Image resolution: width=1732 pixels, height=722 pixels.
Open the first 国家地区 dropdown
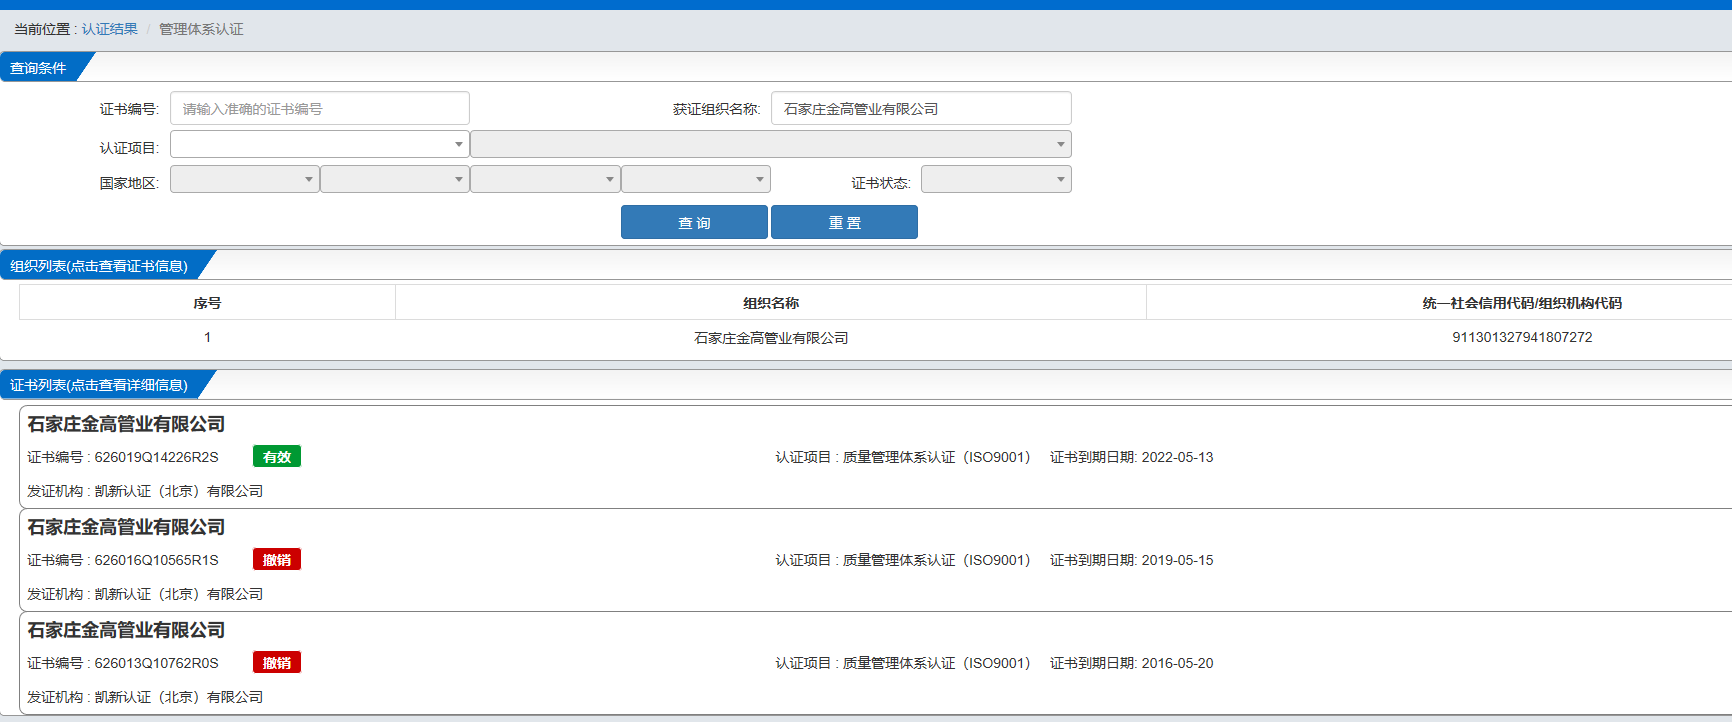(x=245, y=179)
